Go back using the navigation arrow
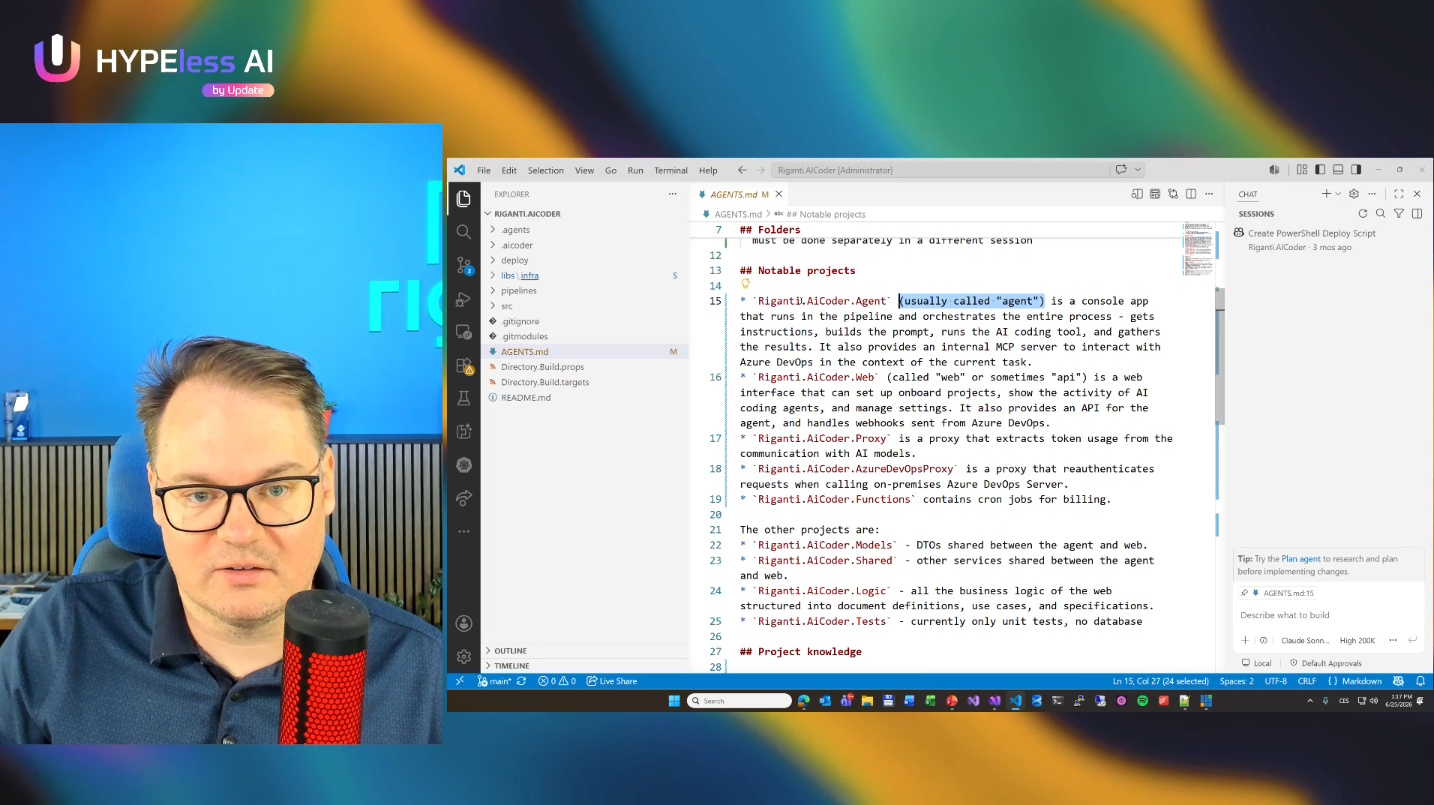The height and width of the screenshot is (805, 1434). point(742,170)
